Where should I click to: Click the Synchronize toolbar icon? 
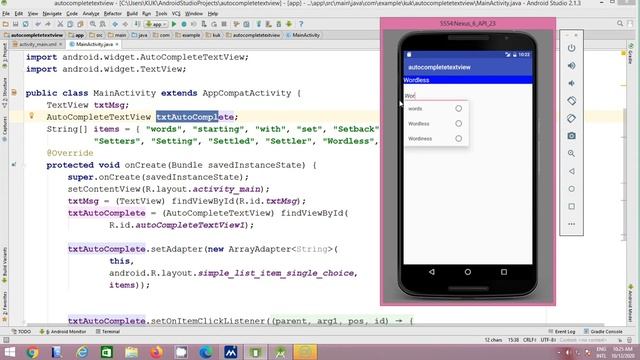point(25,24)
